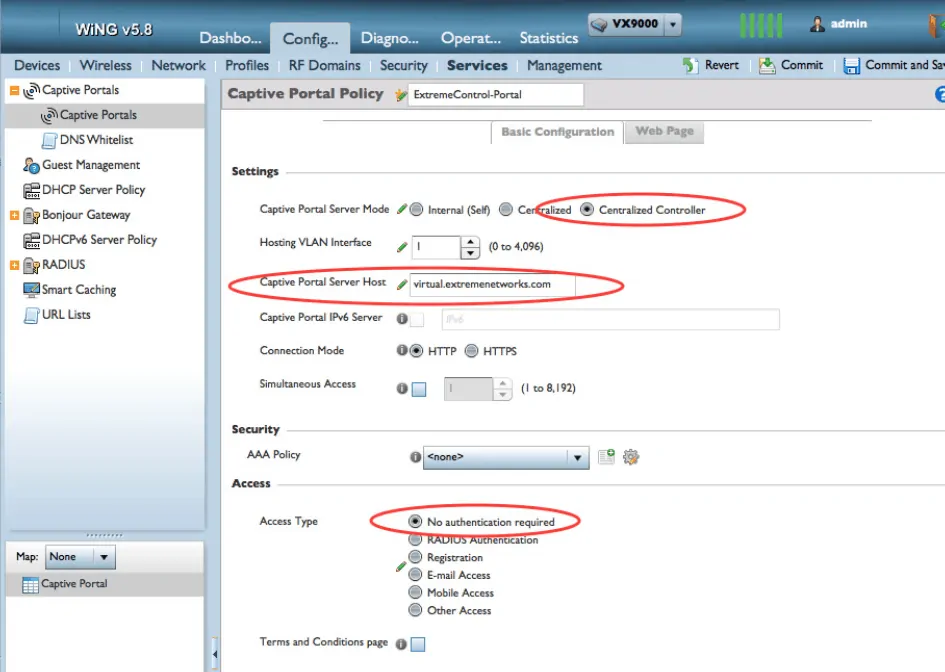Open the AAA Policy dropdown
The image size is (945, 672).
pyautogui.click(x=577, y=458)
